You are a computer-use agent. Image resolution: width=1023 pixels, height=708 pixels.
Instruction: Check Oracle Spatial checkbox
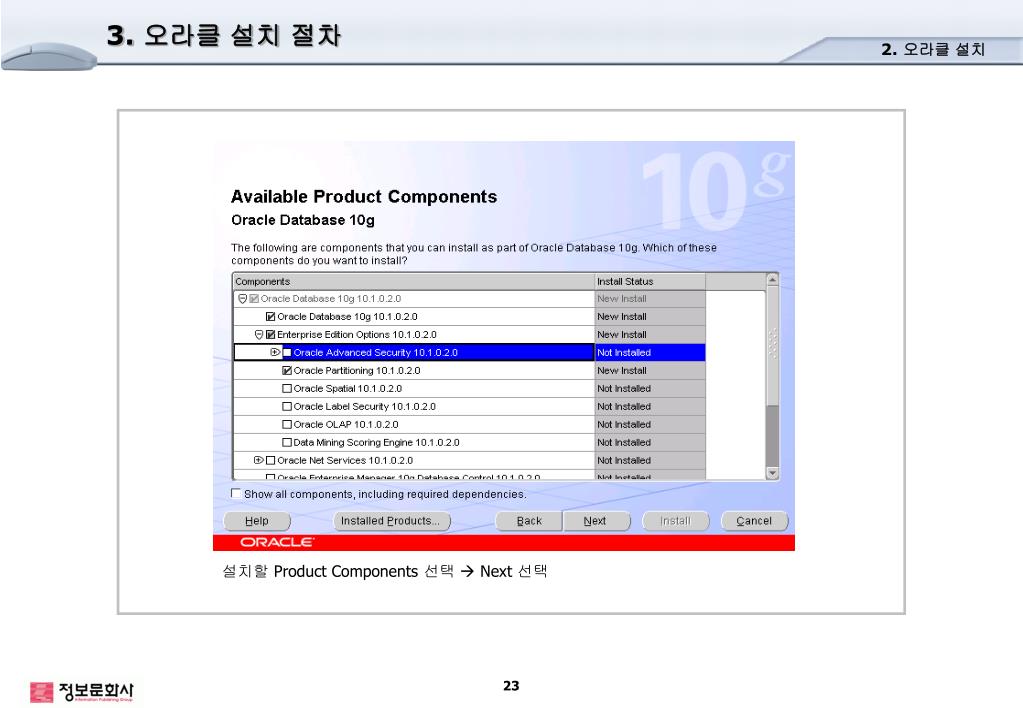click(287, 388)
